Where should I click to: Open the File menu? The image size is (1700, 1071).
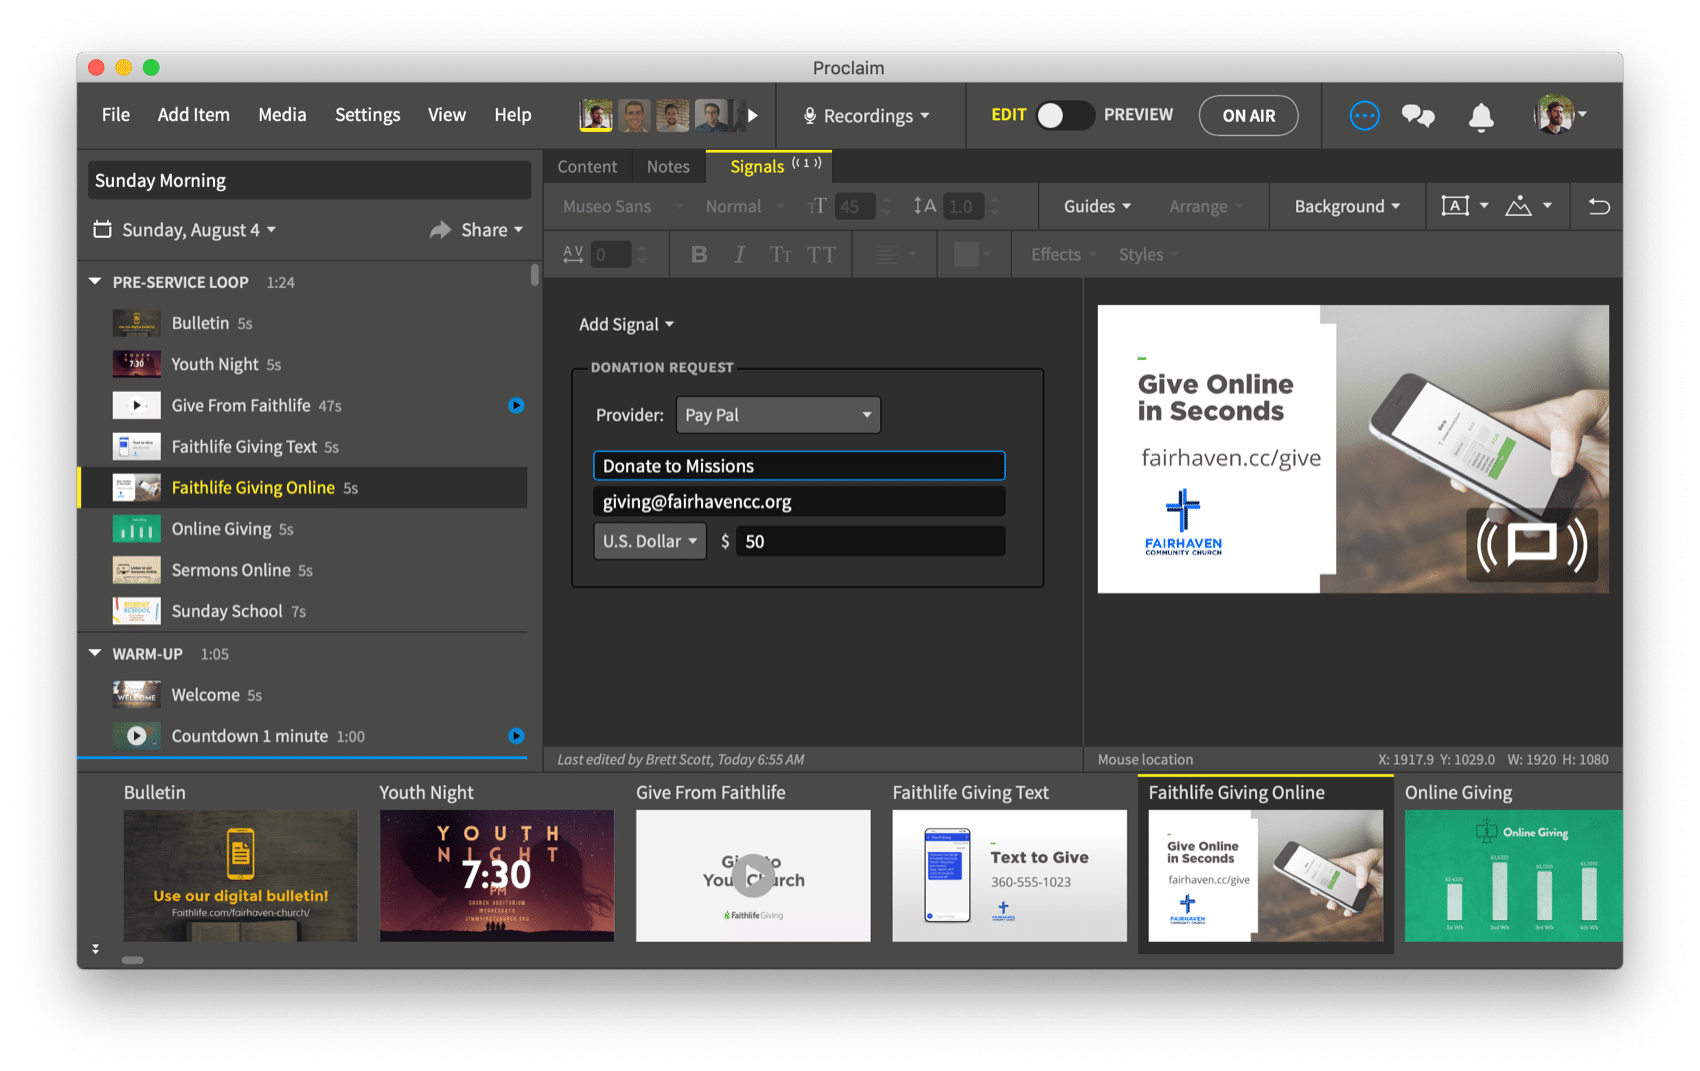(116, 115)
